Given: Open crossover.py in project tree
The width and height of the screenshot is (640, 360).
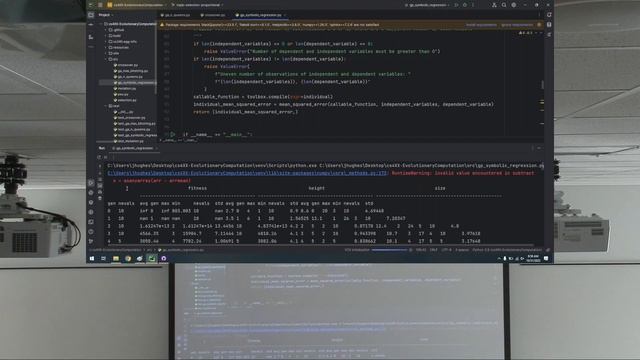Looking at the screenshot, I should (x=127, y=65).
